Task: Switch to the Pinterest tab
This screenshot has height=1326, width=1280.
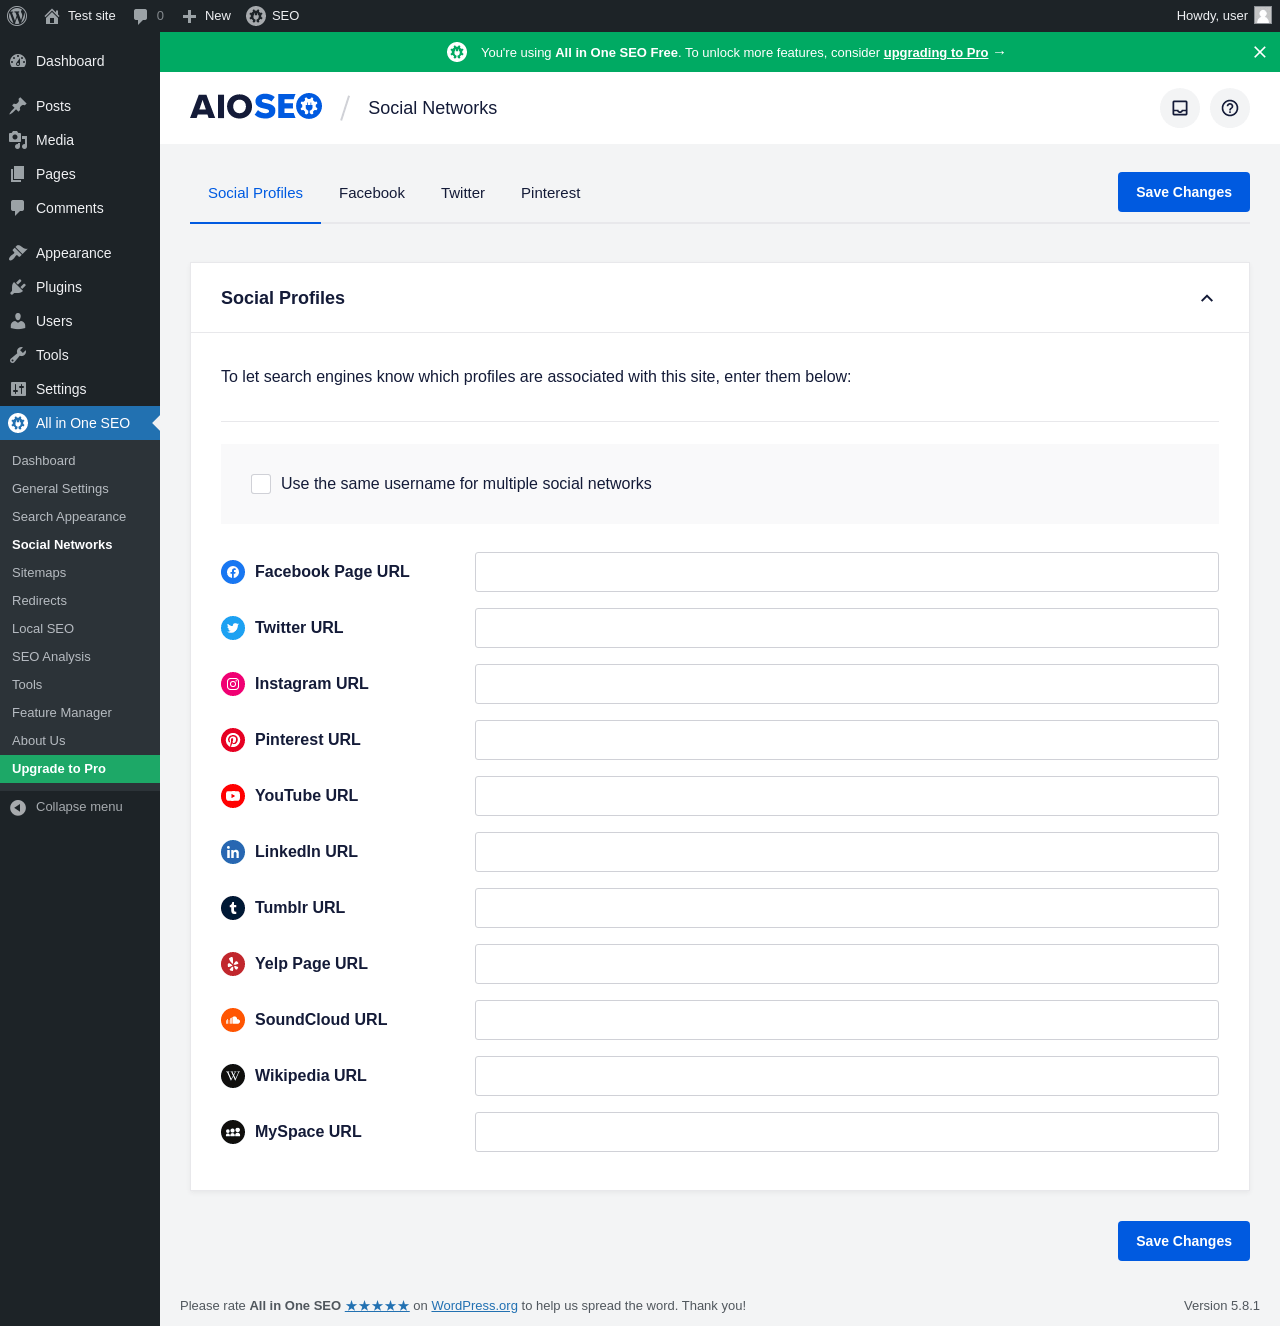Action: pyautogui.click(x=550, y=193)
